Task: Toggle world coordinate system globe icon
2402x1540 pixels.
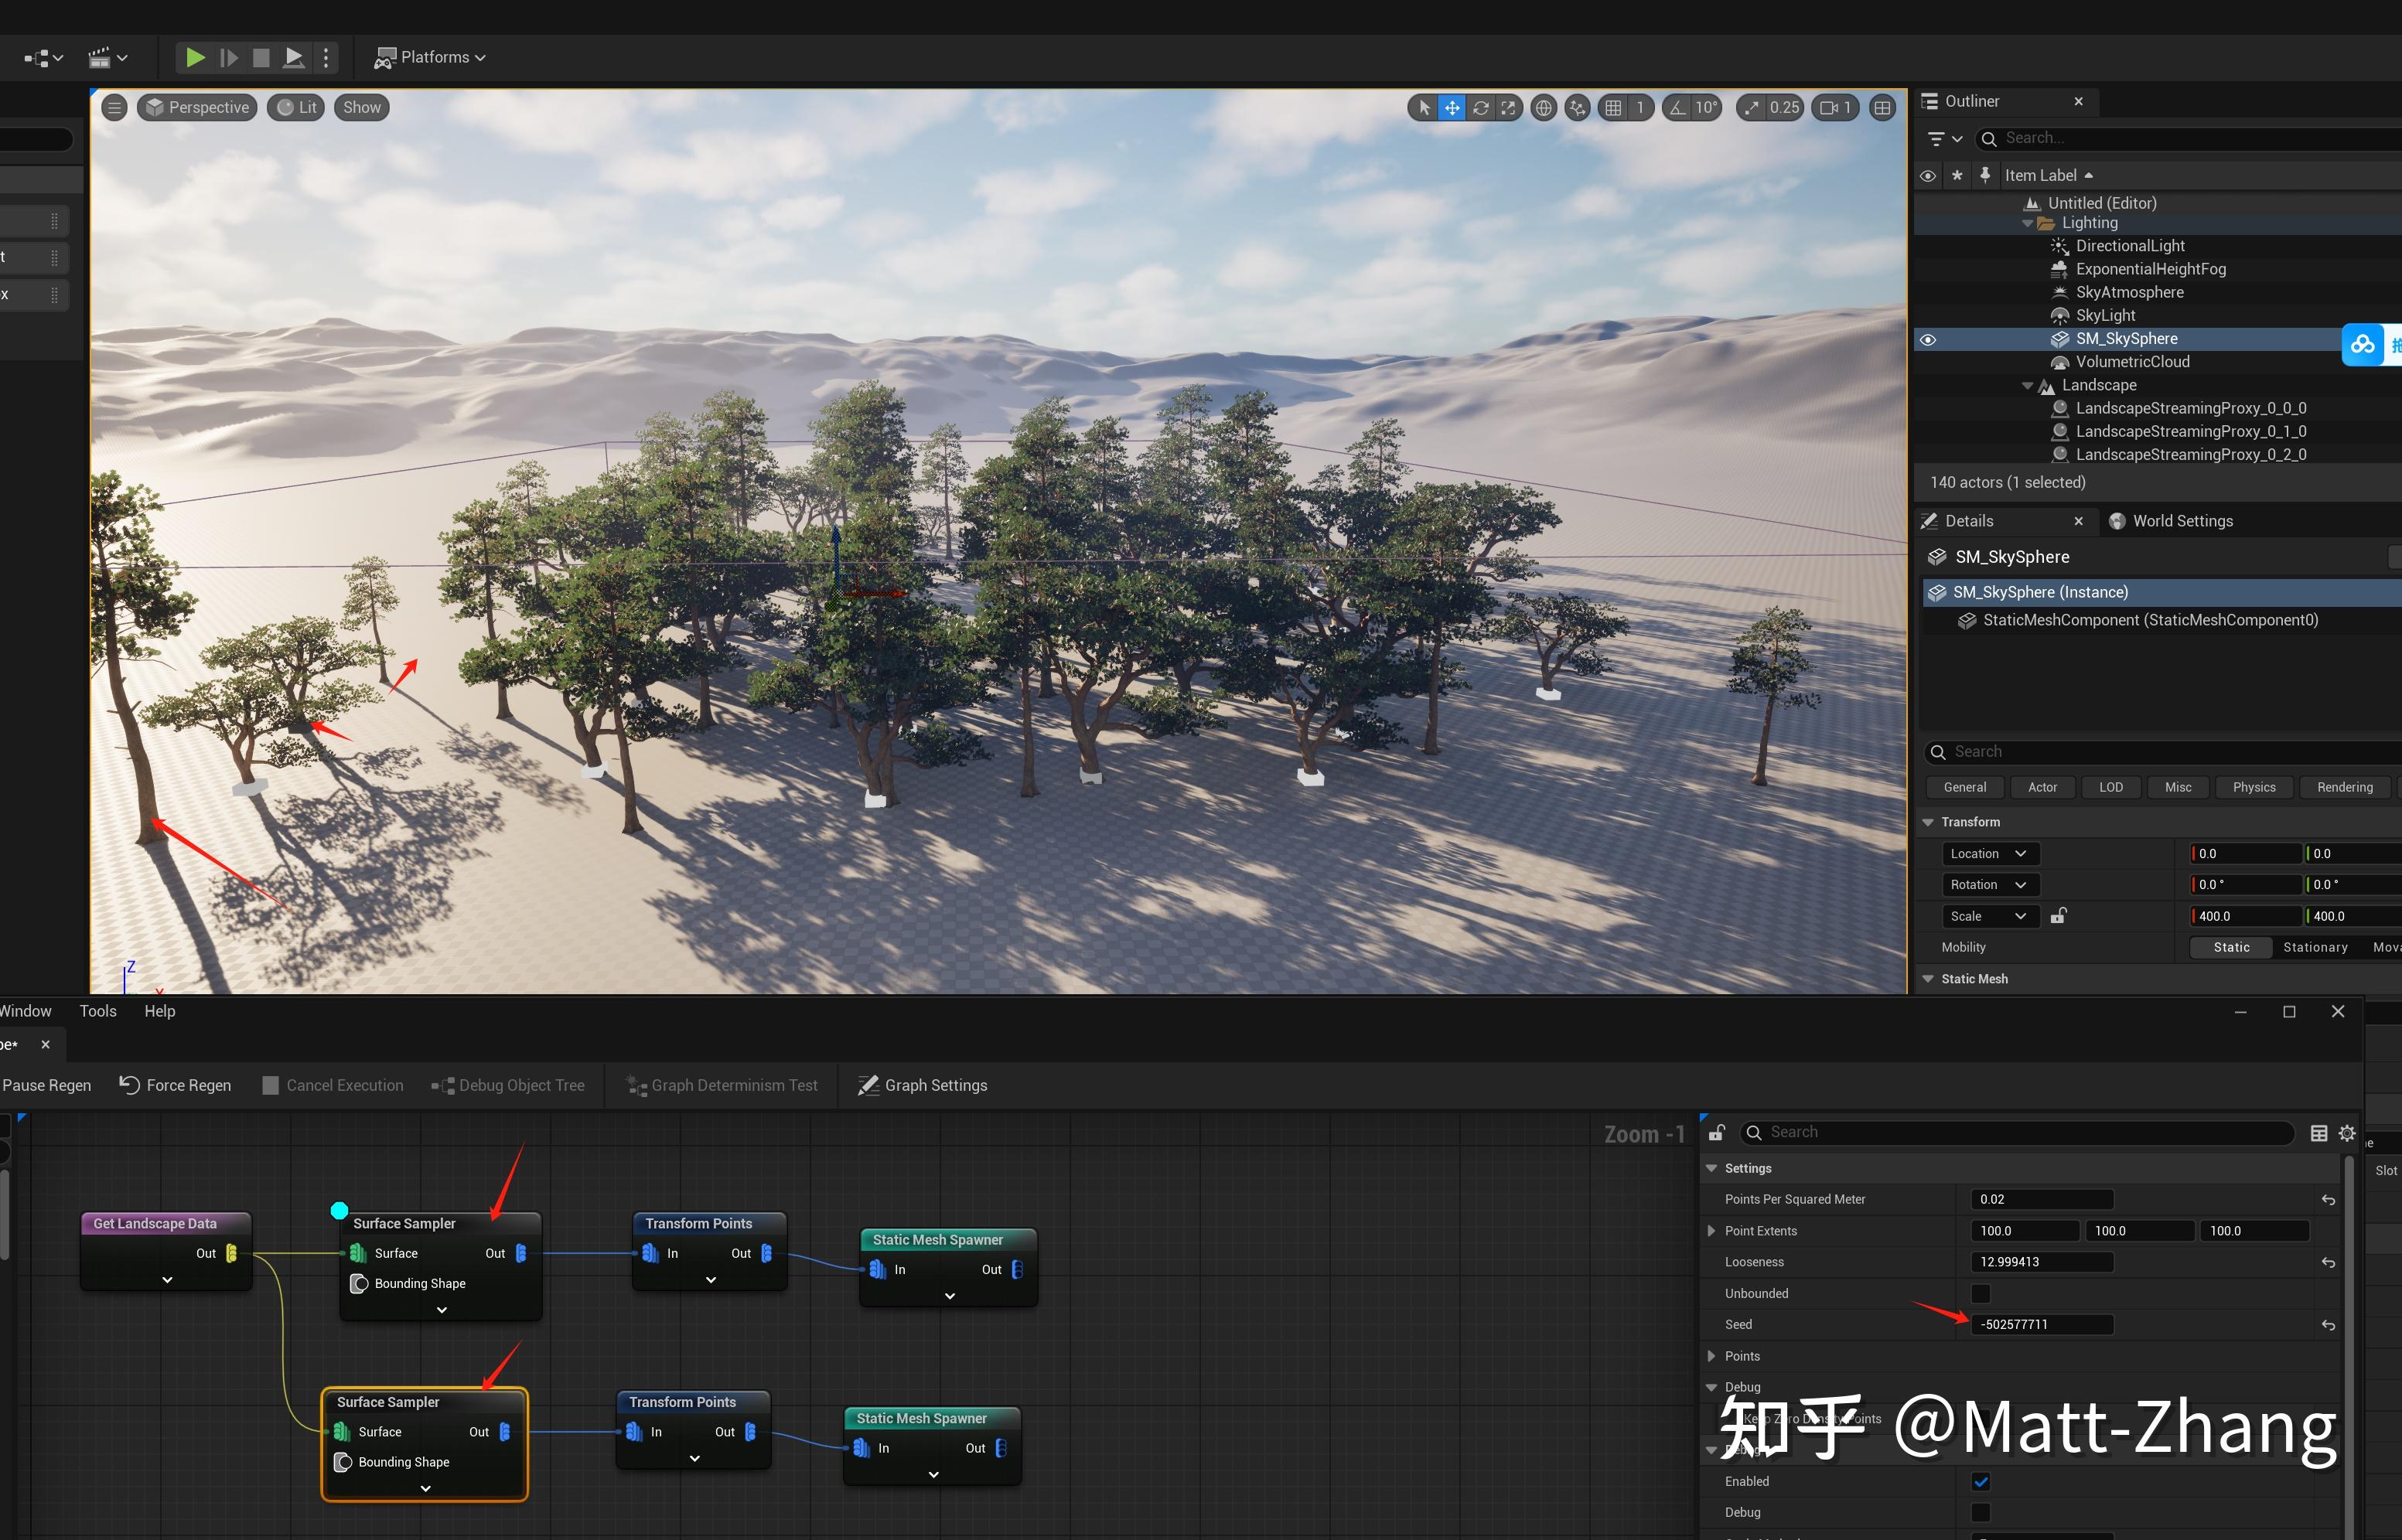Action: 1544,108
